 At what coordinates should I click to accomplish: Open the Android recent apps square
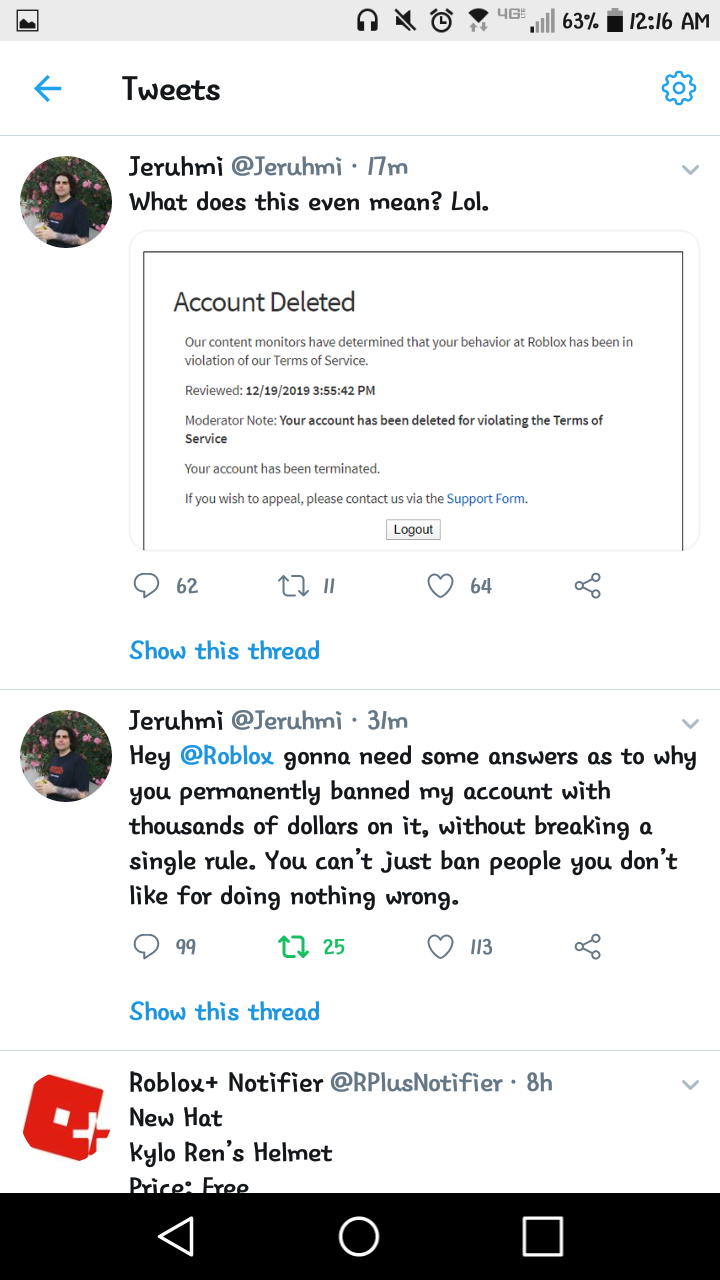(x=542, y=1237)
